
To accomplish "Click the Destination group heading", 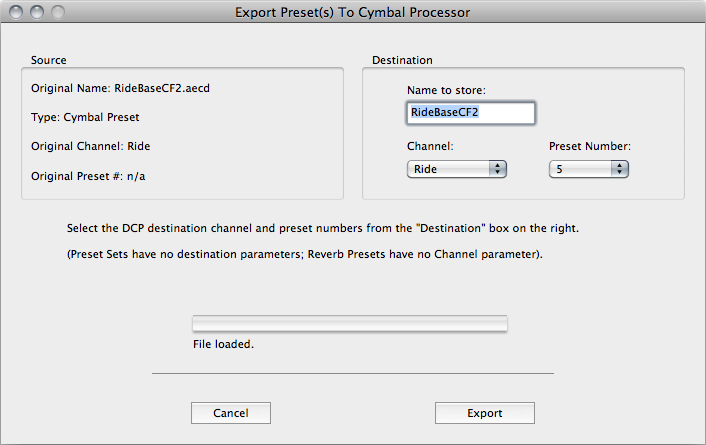I will [x=402, y=60].
